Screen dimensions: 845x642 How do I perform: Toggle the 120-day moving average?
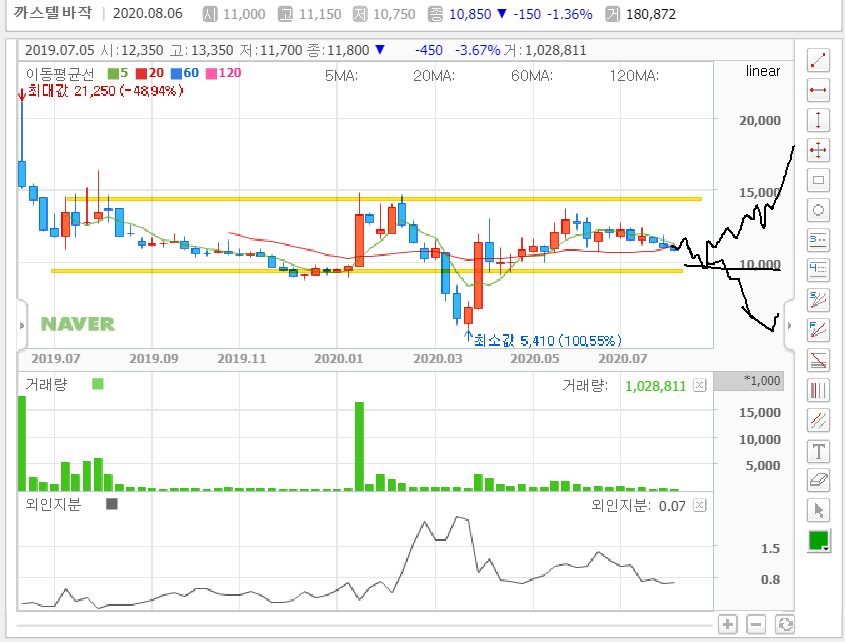tap(224, 73)
